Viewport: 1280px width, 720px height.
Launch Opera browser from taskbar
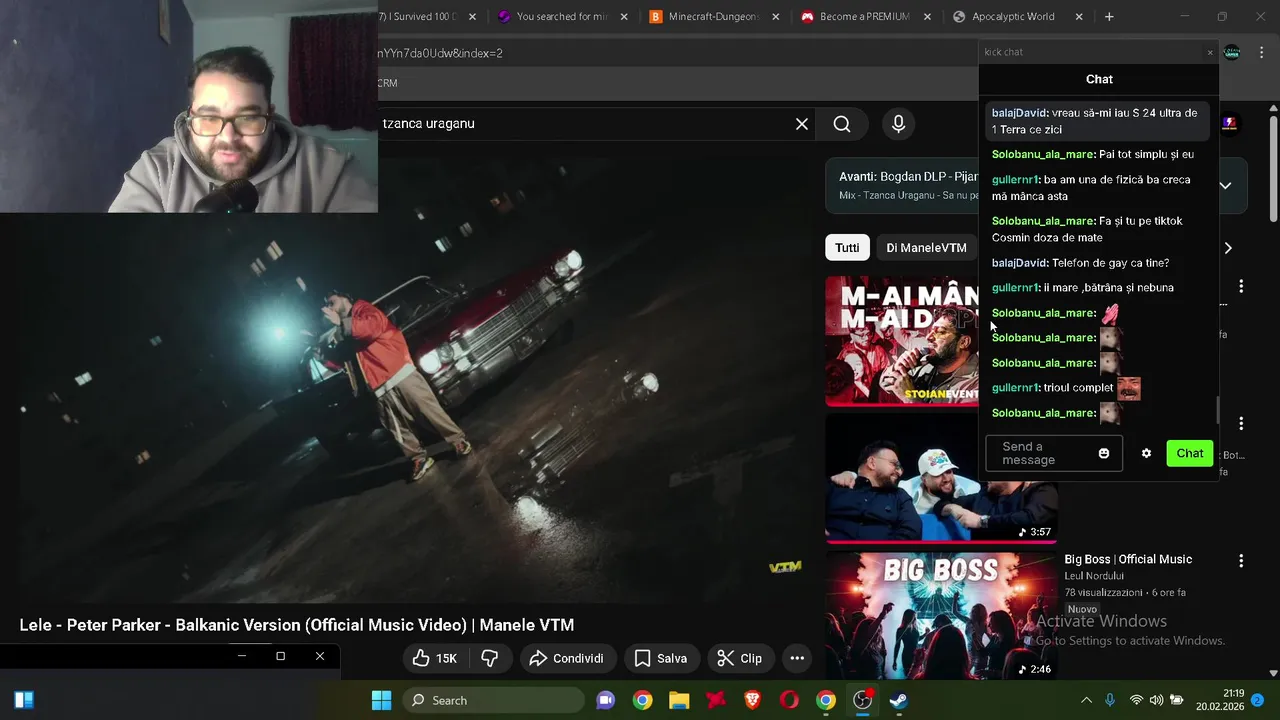[789, 700]
